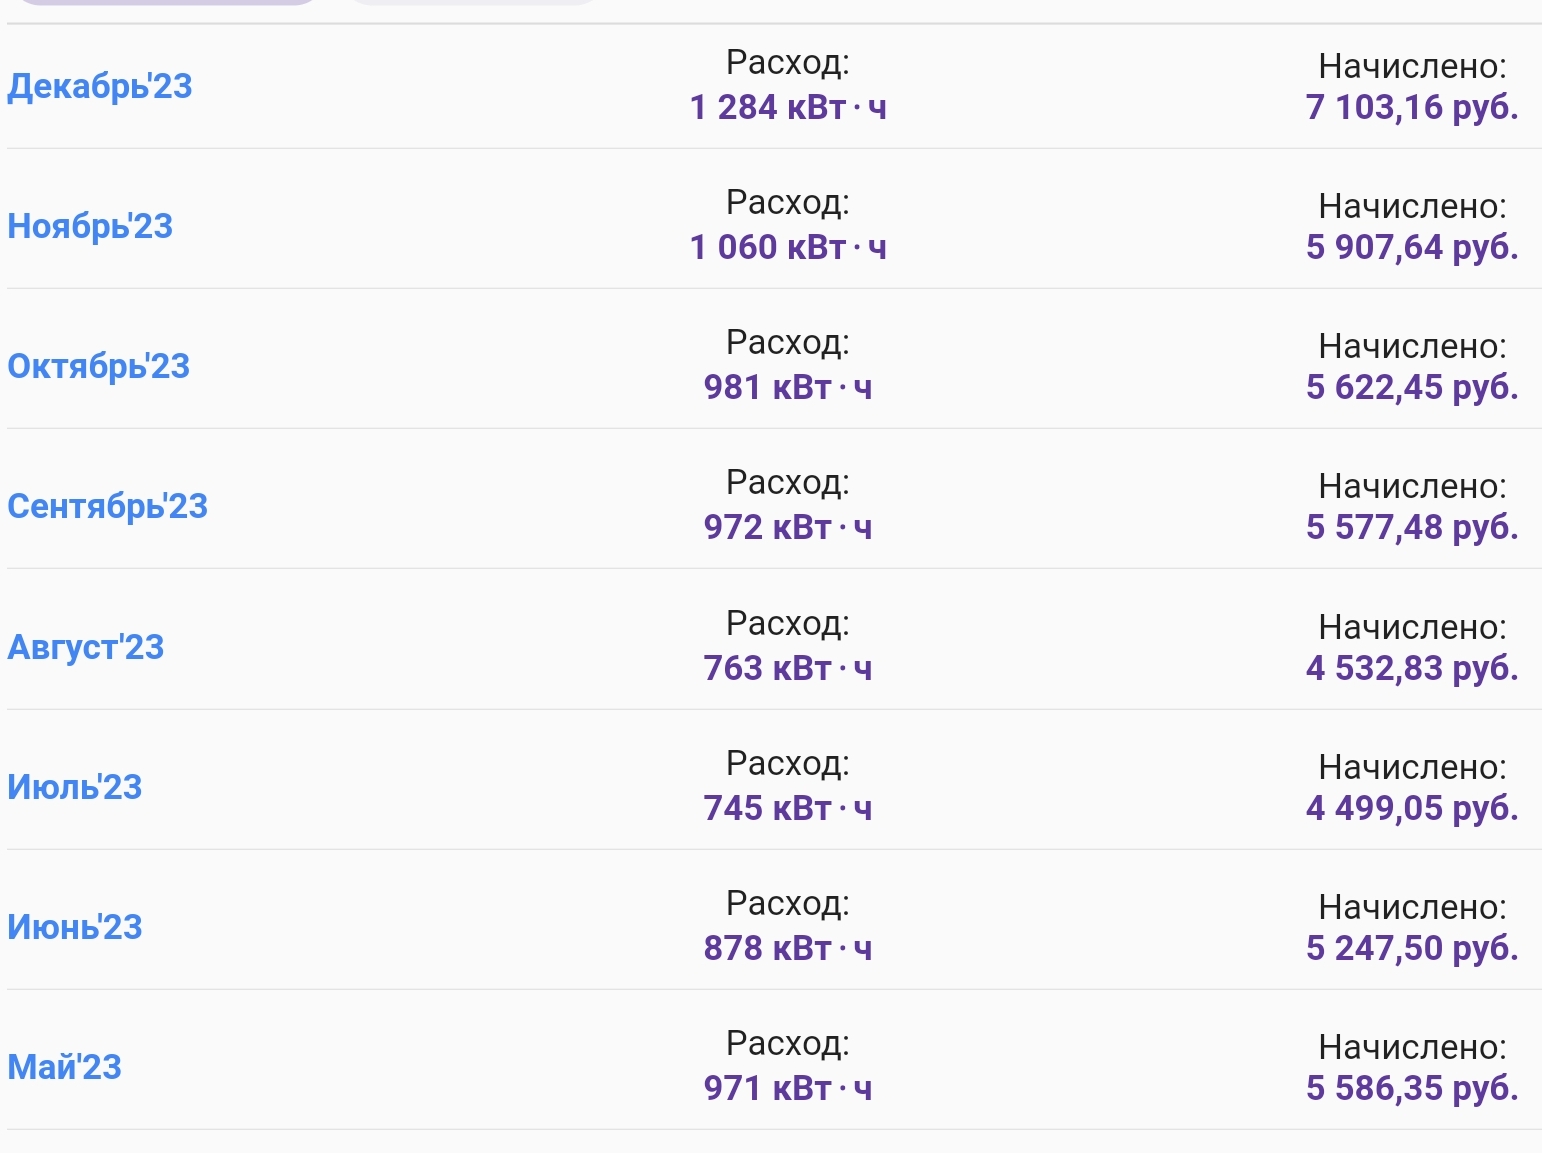Click the 1 060 кВт·ч consumption value
This screenshot has height=1153, width=1542.
(x=788, y=247)
